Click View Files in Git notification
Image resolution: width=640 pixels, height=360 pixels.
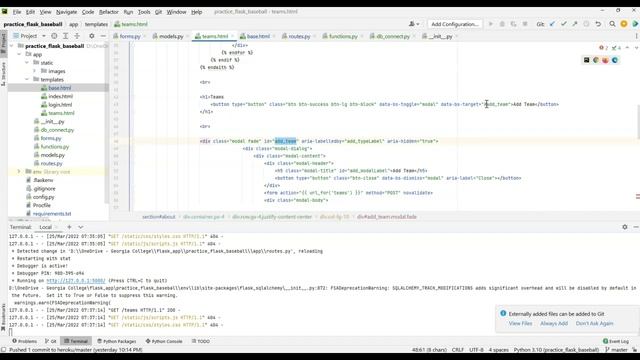click(520, 323)
